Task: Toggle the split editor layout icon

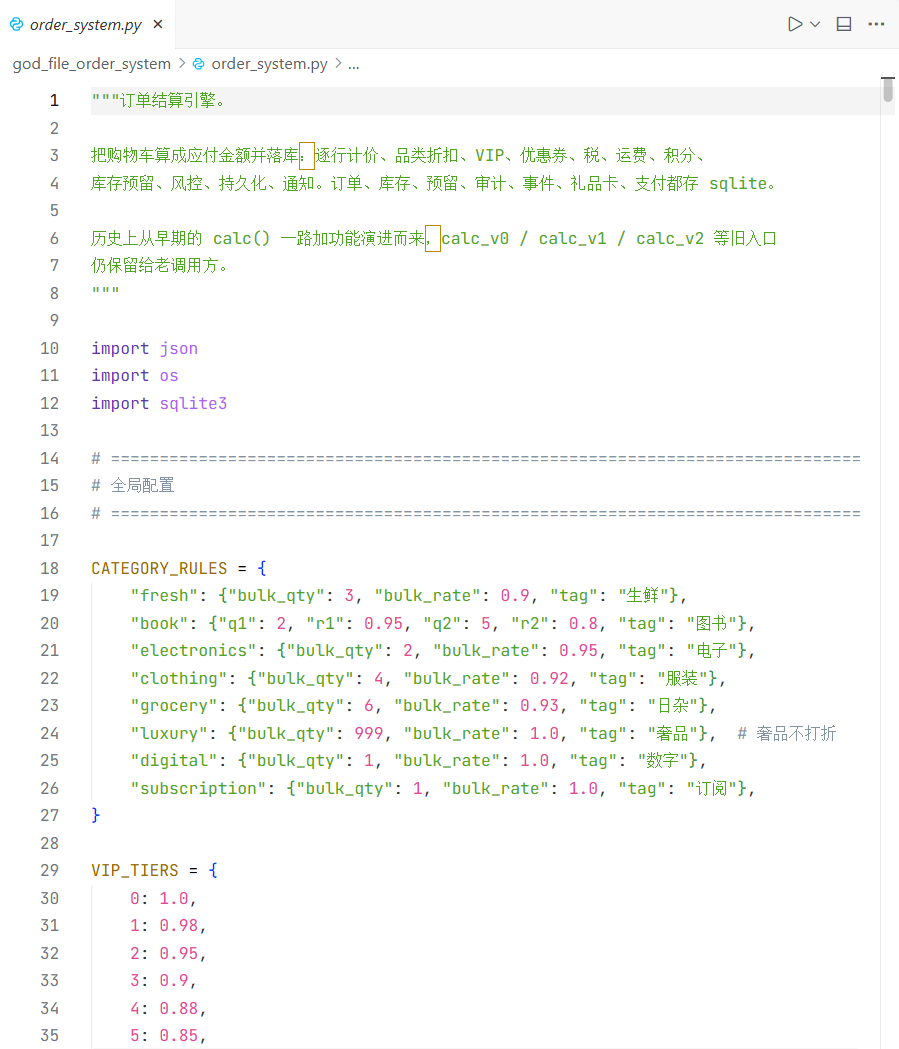Action: pyautogui.click(x=844, y=25)
